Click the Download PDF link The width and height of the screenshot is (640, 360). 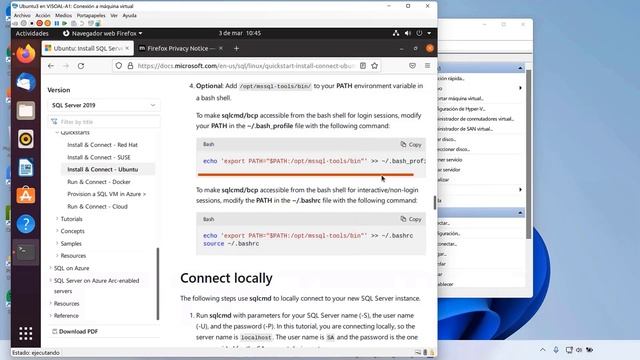pyautogui.click(x=75, y=331)
